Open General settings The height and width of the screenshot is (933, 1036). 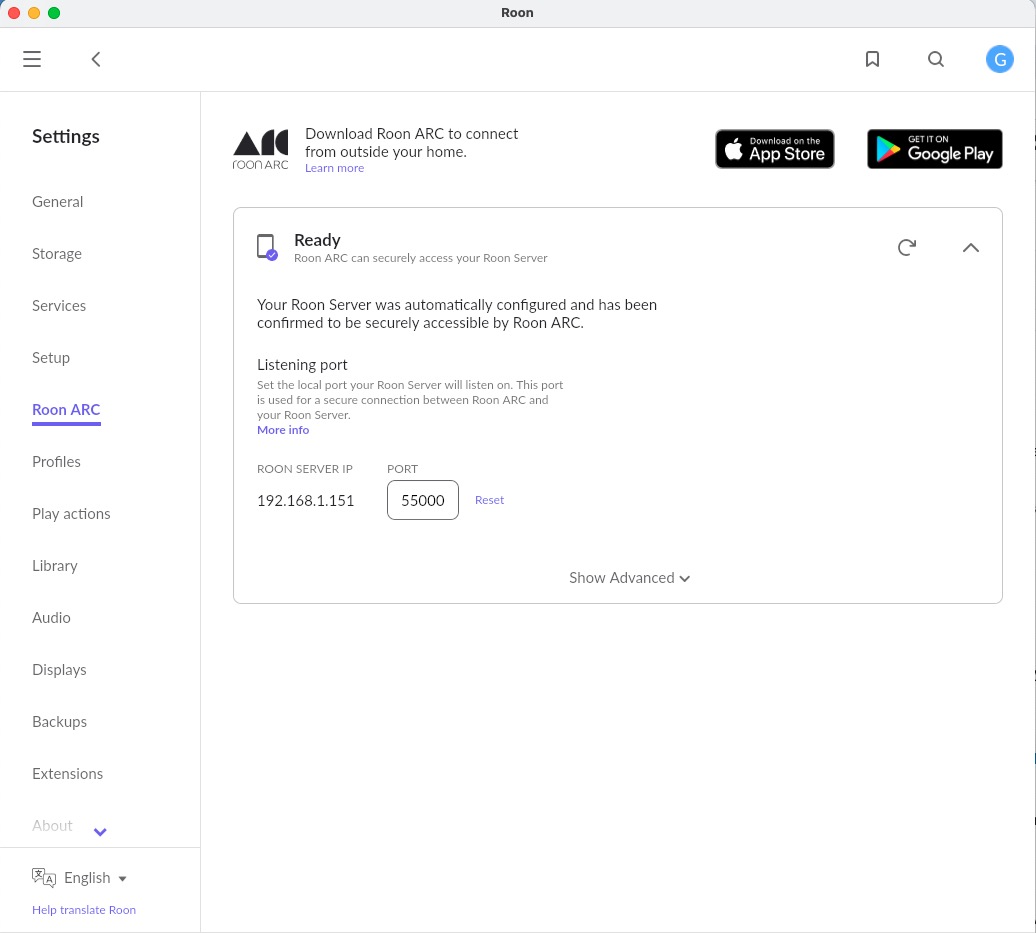click(57, 202)
